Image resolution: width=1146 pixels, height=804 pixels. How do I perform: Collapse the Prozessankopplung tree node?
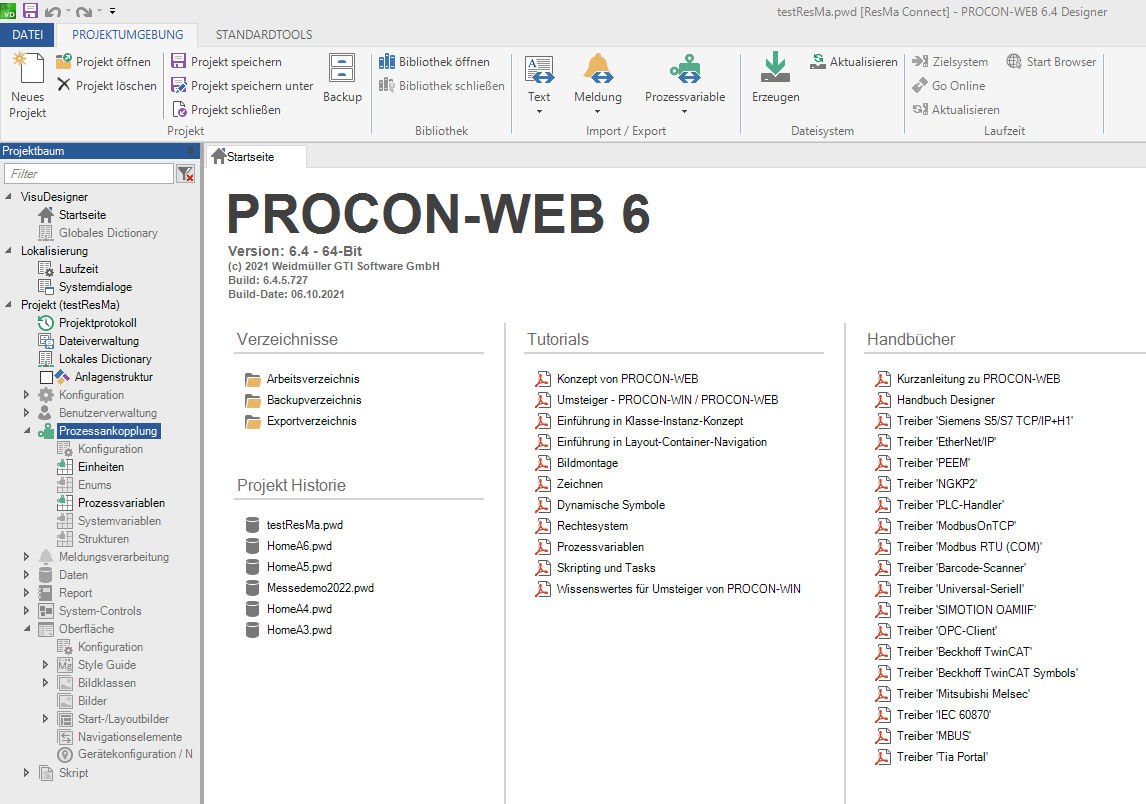[x=27, y=431]
